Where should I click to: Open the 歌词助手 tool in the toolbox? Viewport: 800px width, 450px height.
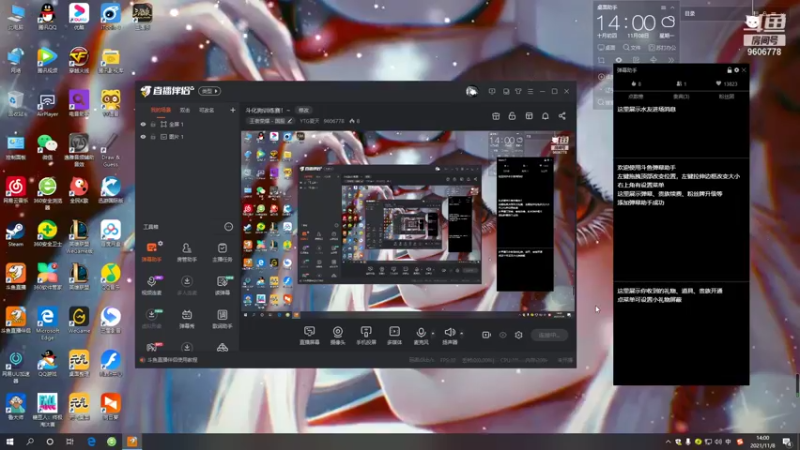pyautogui.click(x=222, y=318)
